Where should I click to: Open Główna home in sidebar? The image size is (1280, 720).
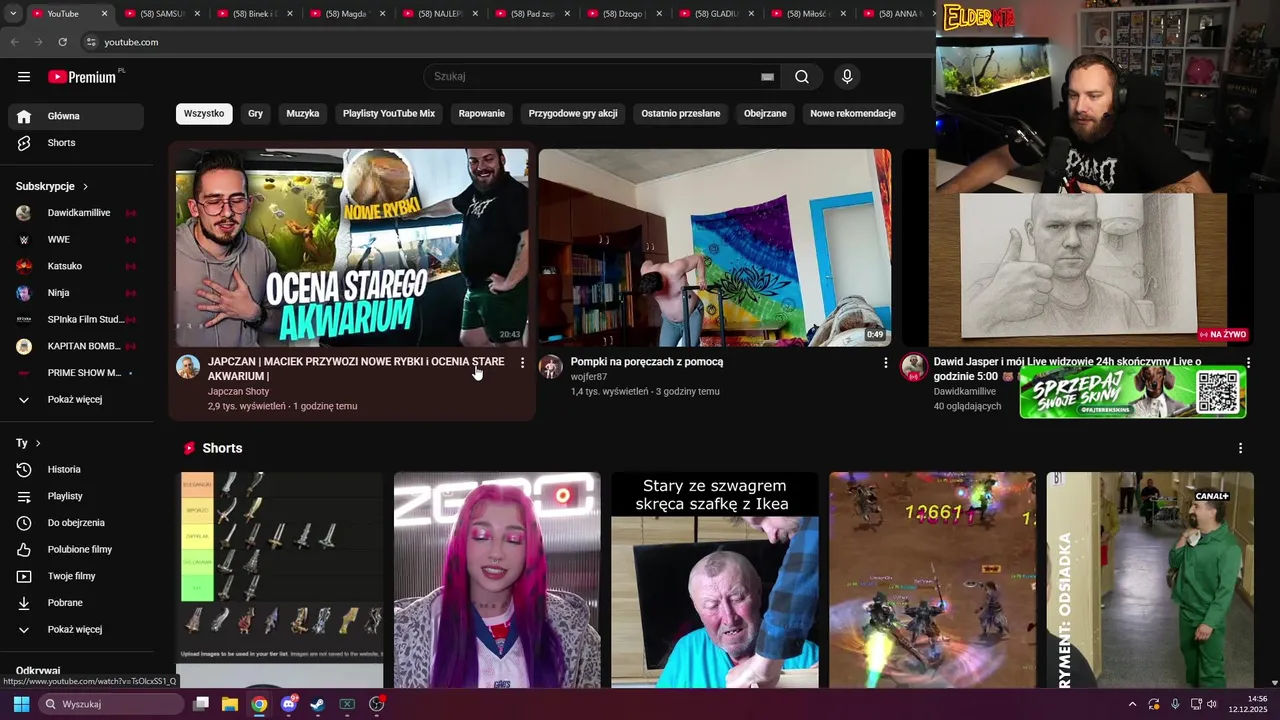(76, 116)
